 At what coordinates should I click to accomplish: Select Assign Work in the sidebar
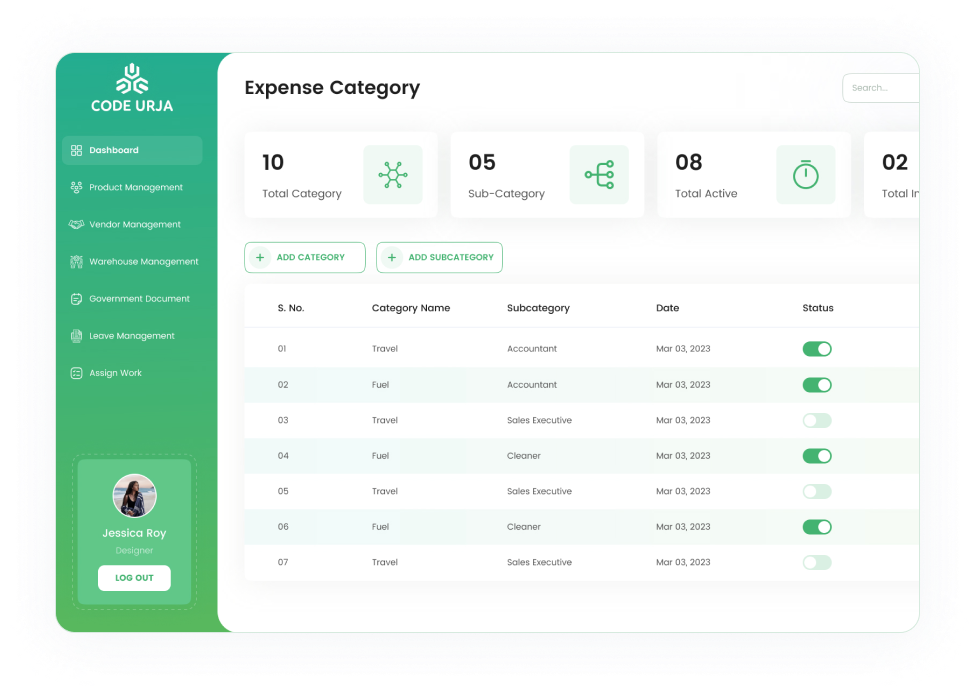(115, 373)
